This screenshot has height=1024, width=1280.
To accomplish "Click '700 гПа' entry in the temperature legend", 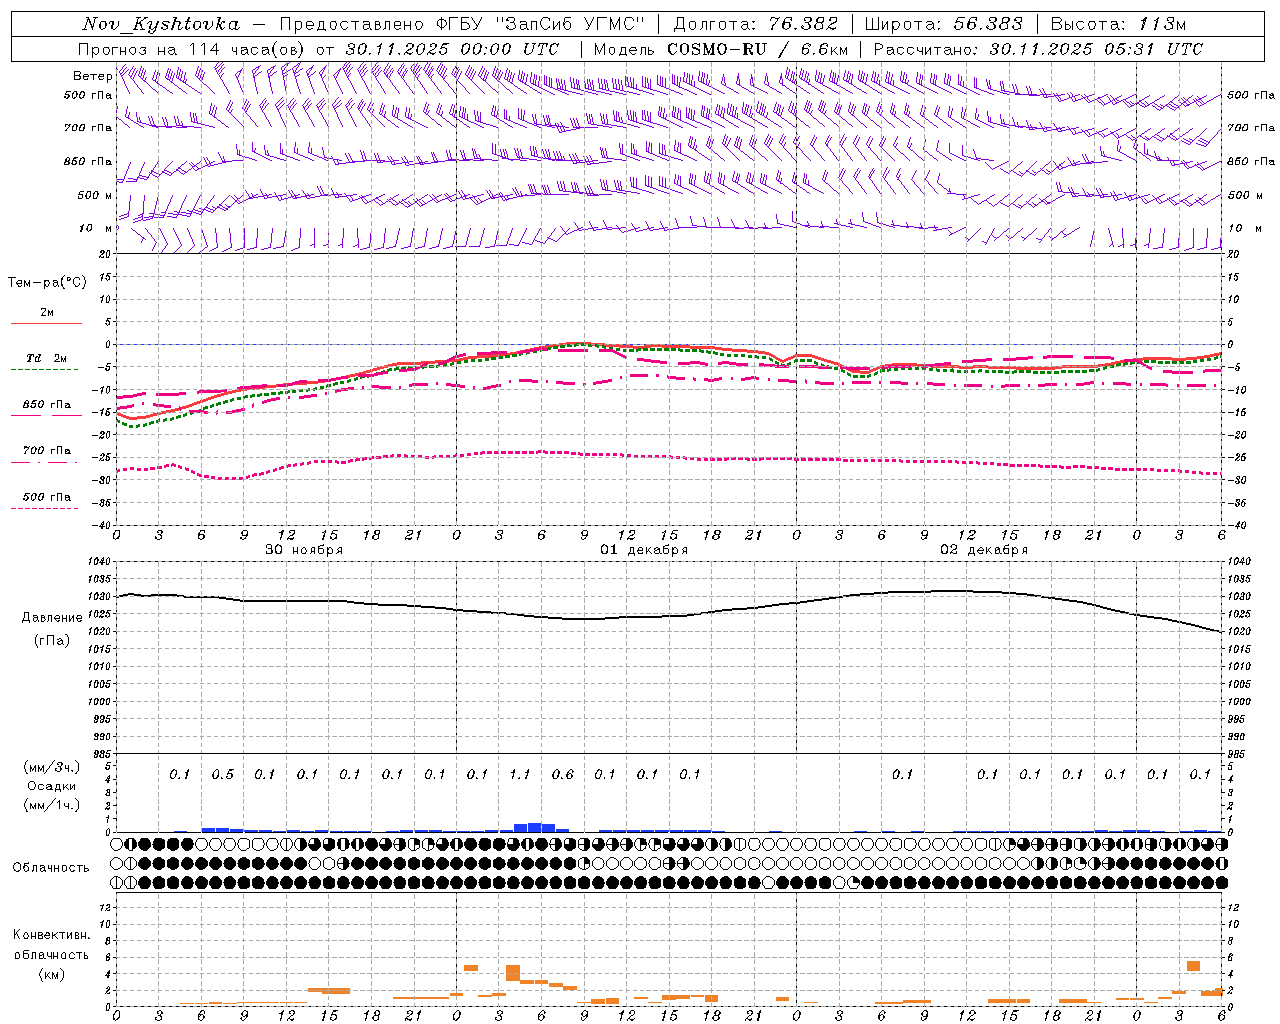I will tap(47, 451).
